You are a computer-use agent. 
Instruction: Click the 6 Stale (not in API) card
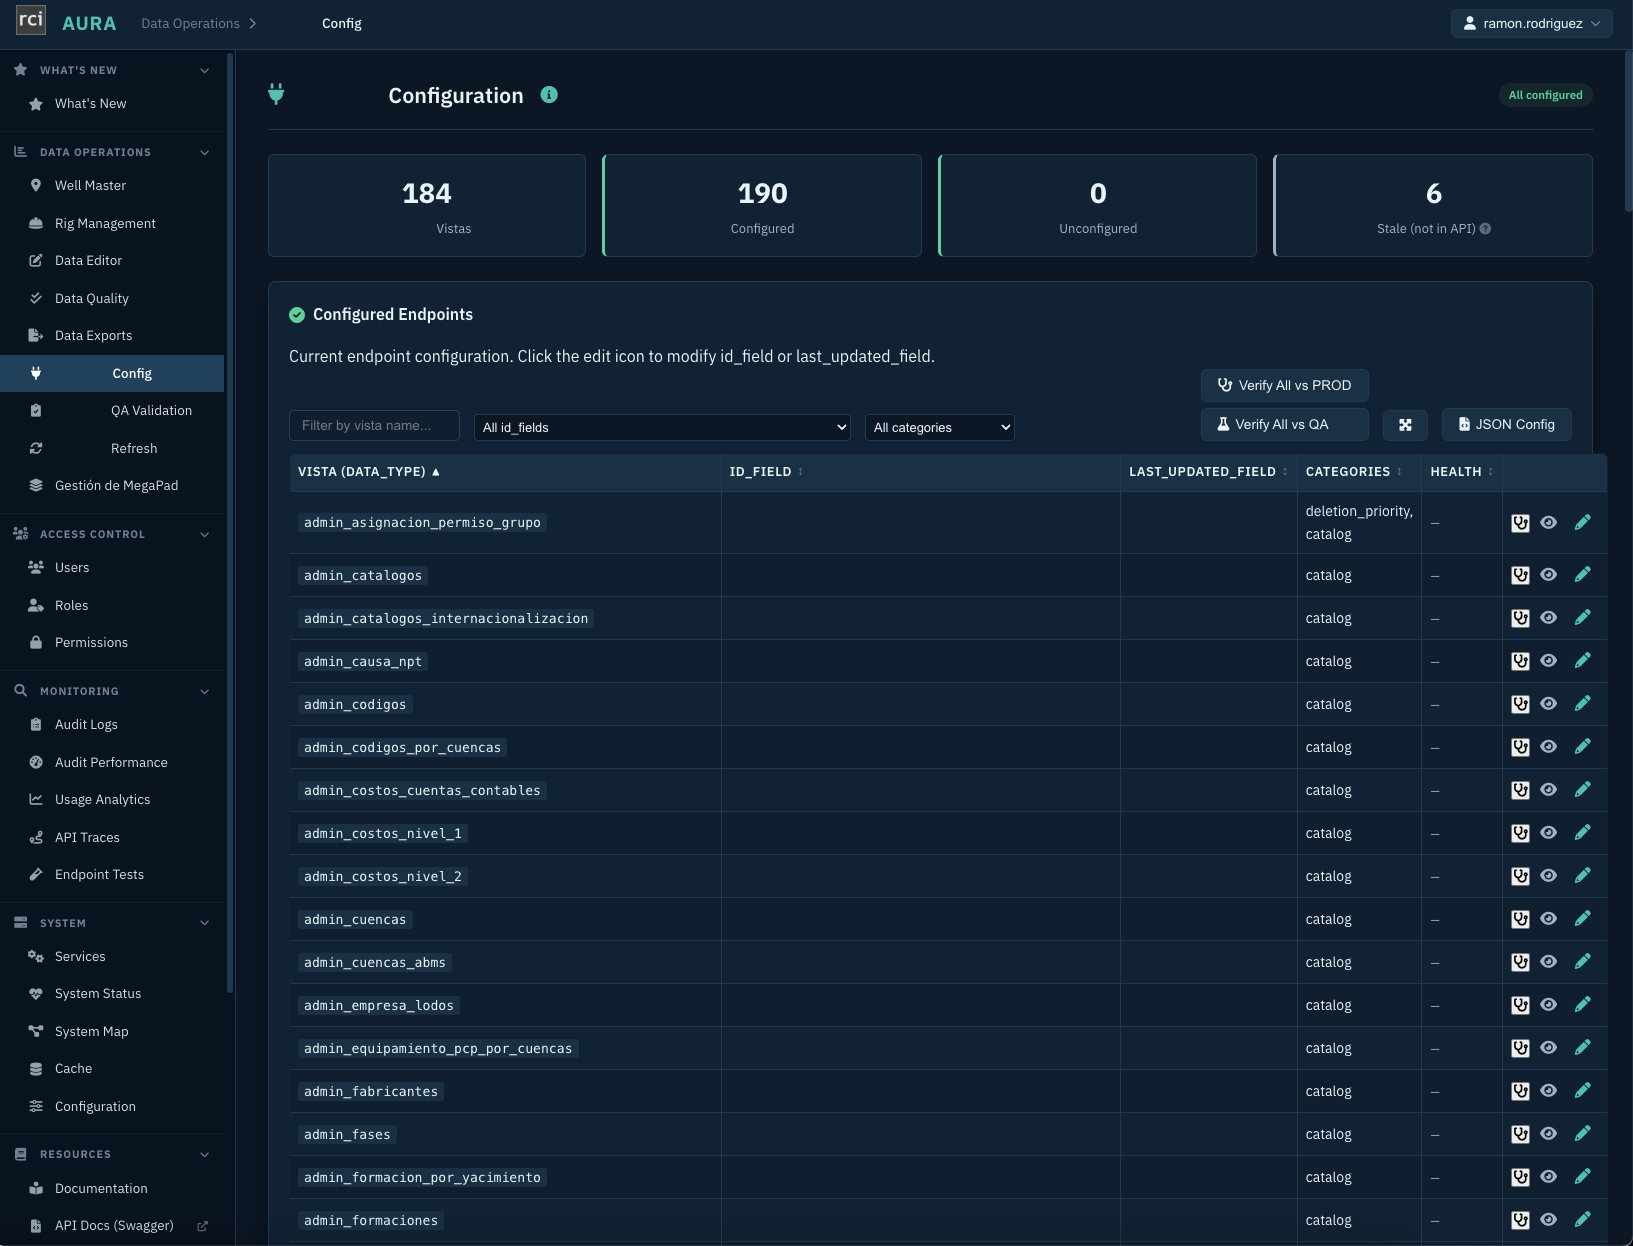1433,205
